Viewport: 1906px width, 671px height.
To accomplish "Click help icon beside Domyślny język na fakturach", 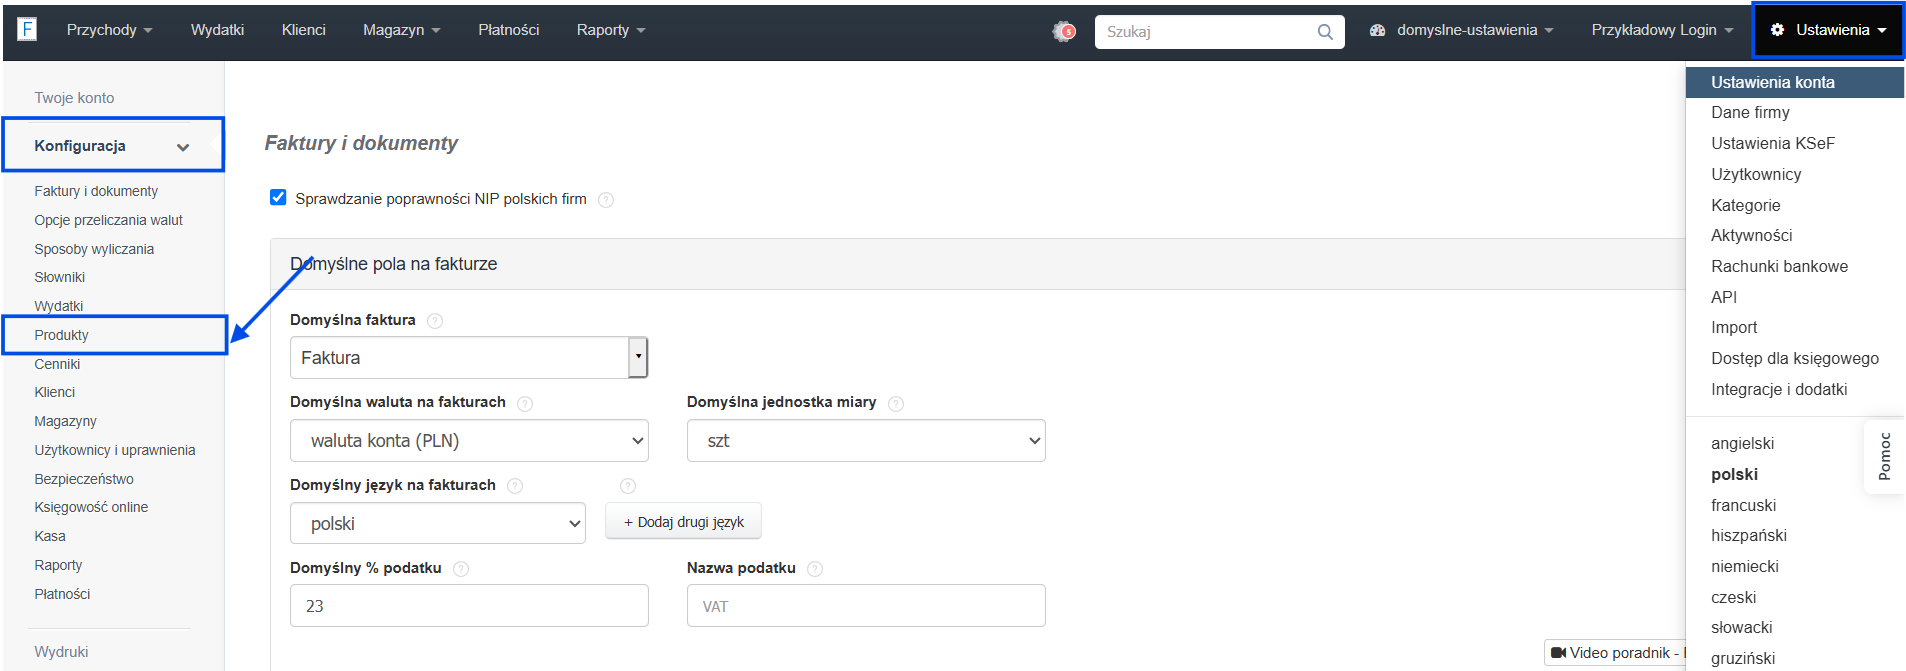I will pos(515,486).
